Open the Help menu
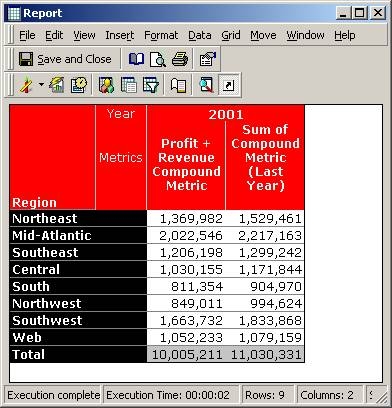 pyautogui.click(x=345, y=35)
